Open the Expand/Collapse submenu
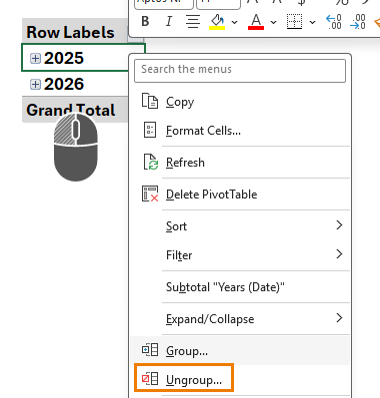This screenshot has width=380, height=398. coord(240,319)
